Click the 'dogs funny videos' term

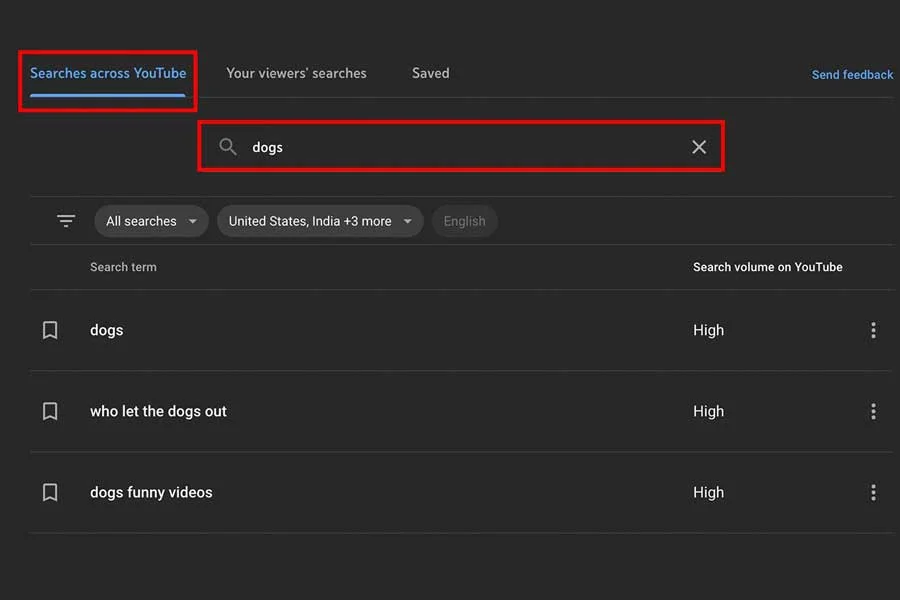[x=152, y=493]
